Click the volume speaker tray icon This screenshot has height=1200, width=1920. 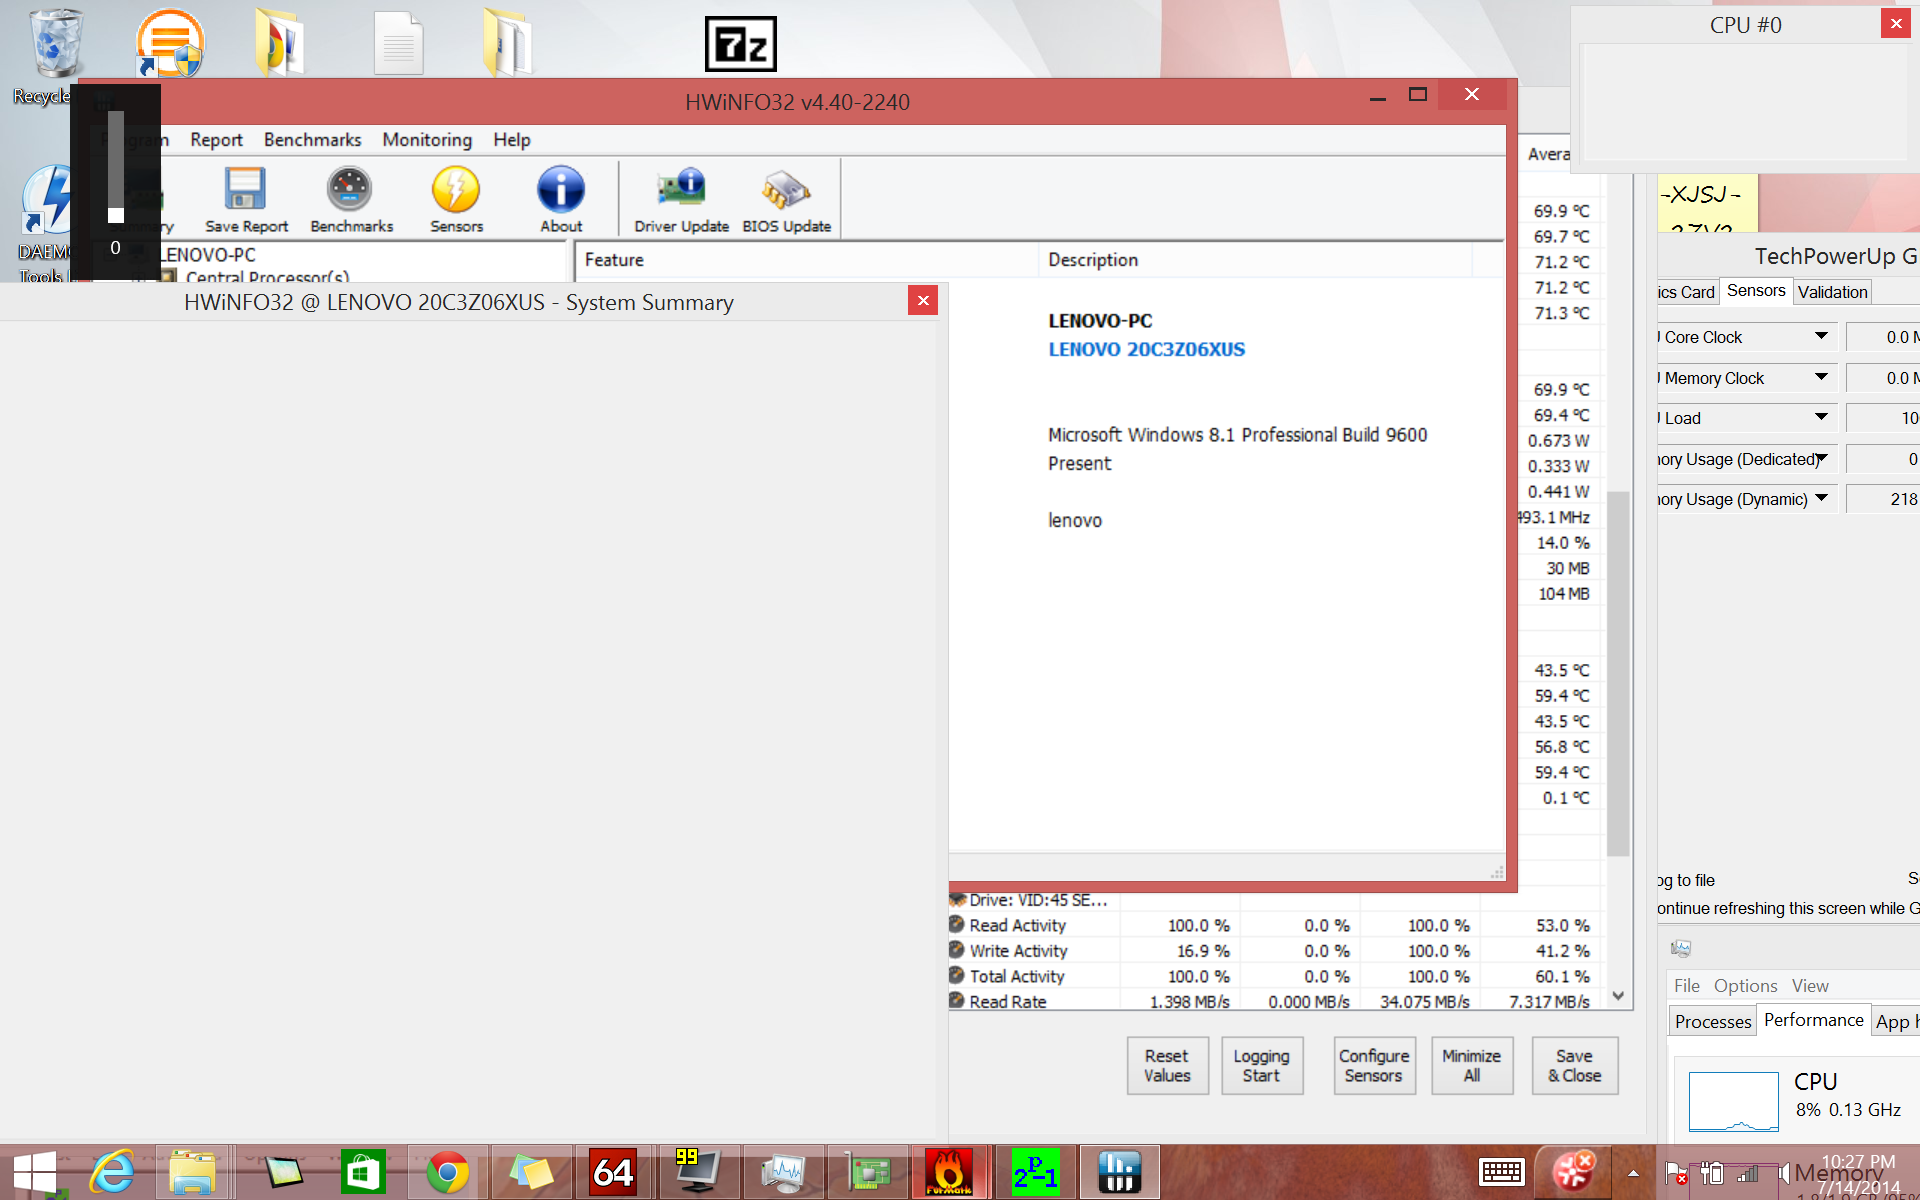(1784, 1173)
